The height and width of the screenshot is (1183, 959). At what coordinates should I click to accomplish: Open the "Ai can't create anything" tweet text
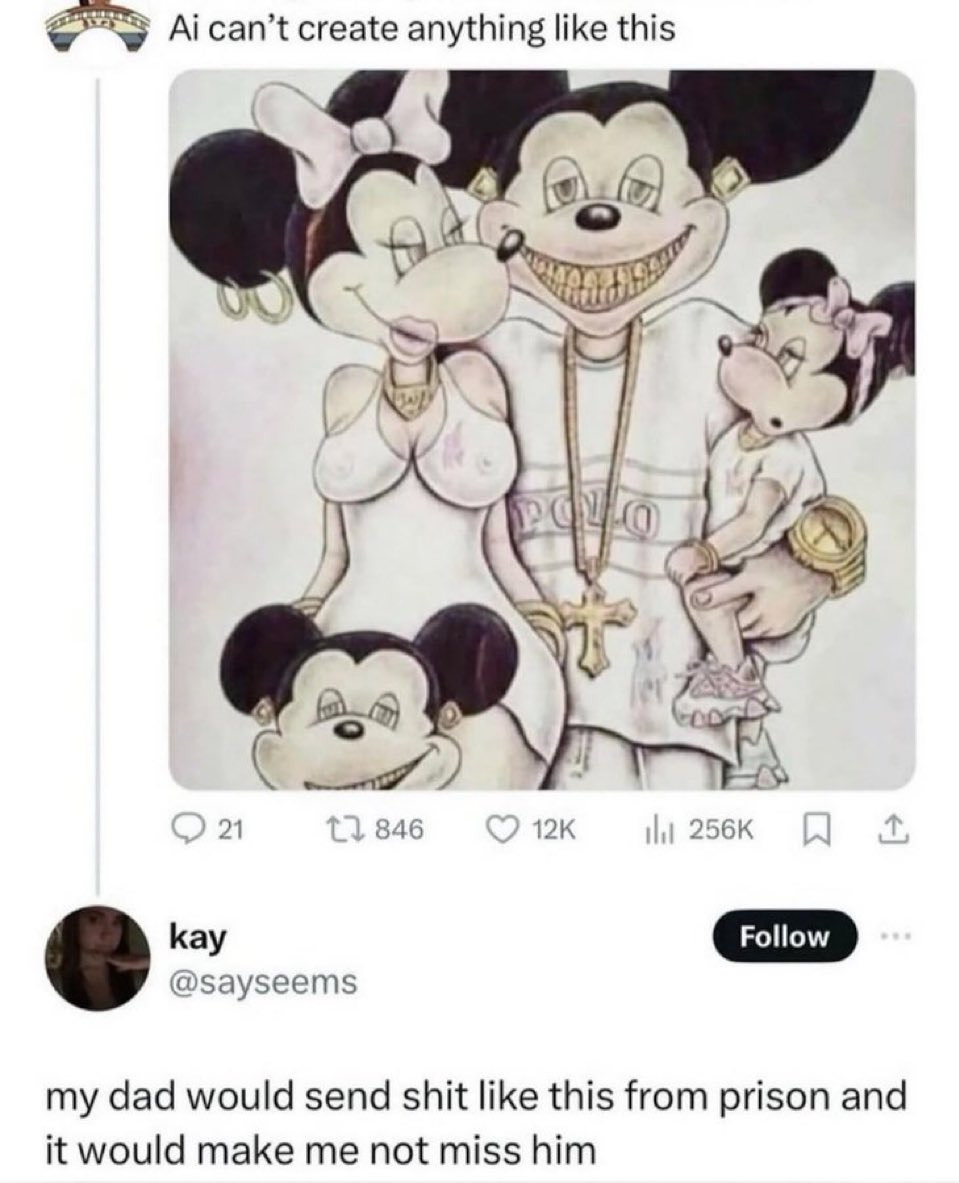click(x=420, y=30)
